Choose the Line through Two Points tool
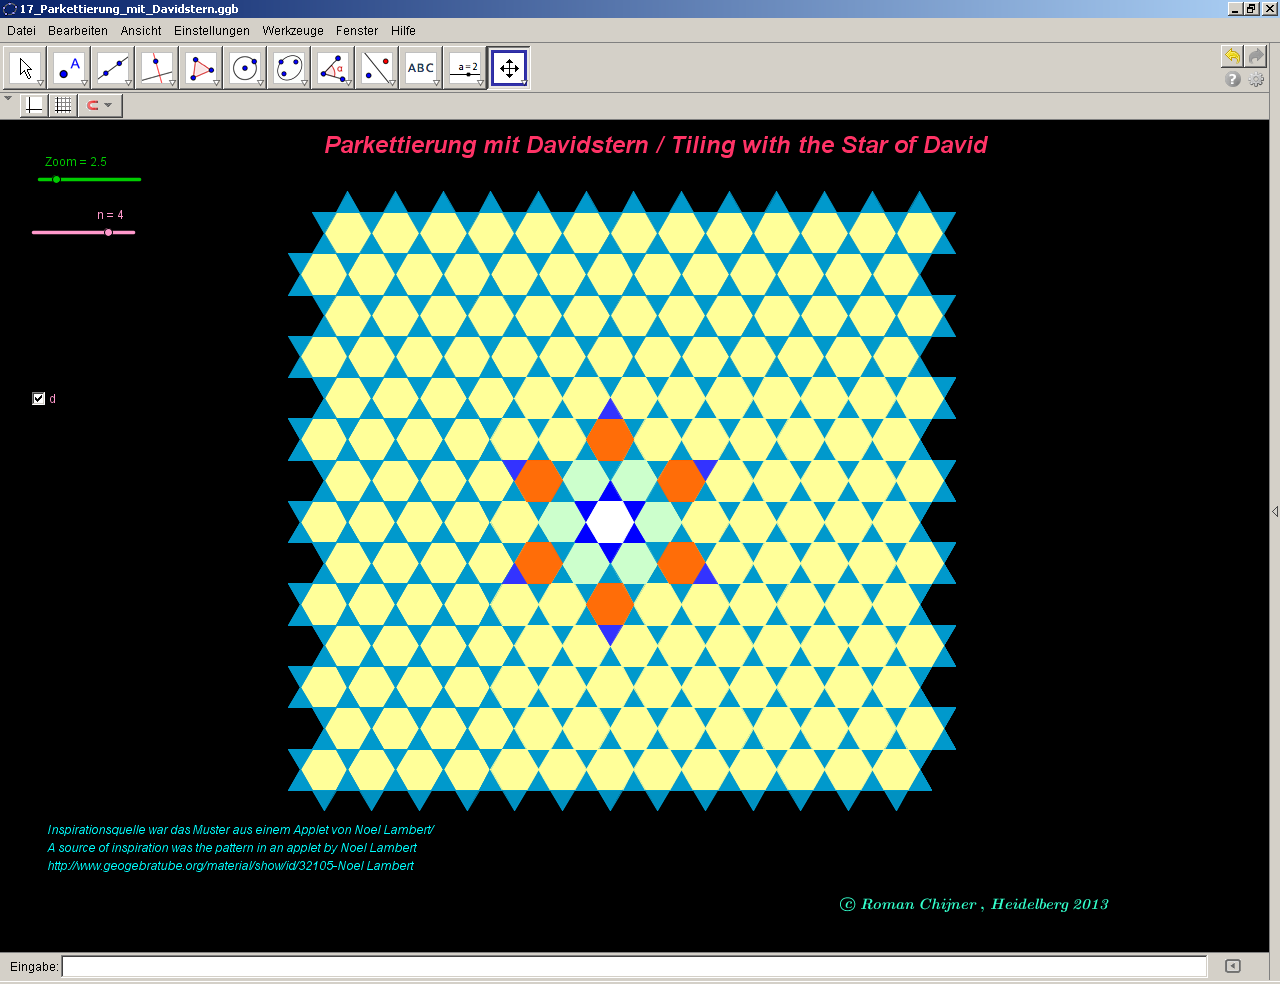Viewport: 1280px width, 984px height. pyautogui.click(x=113, y=68)
